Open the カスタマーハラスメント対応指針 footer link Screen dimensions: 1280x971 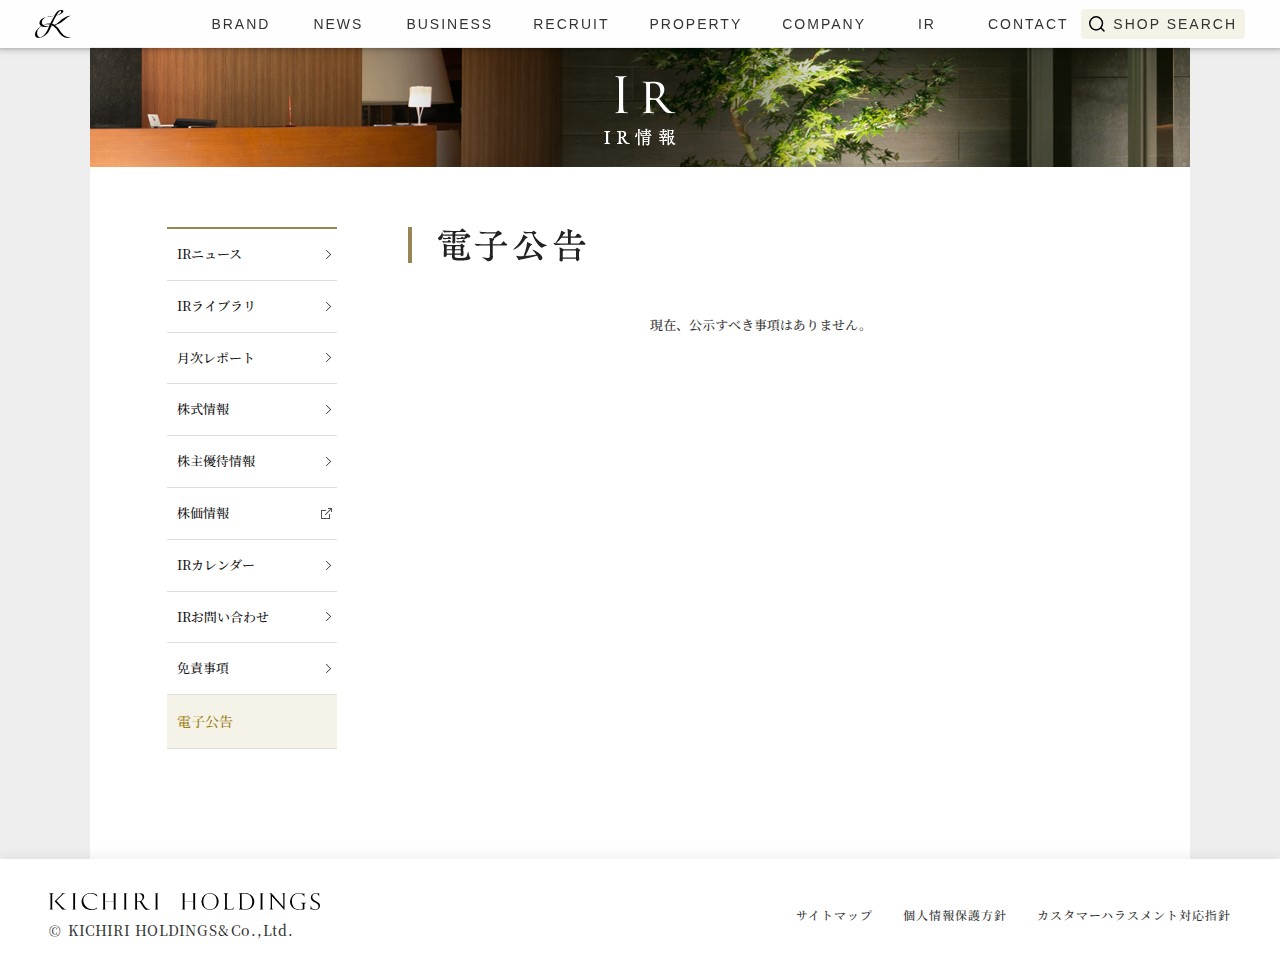coord(1134,916)
